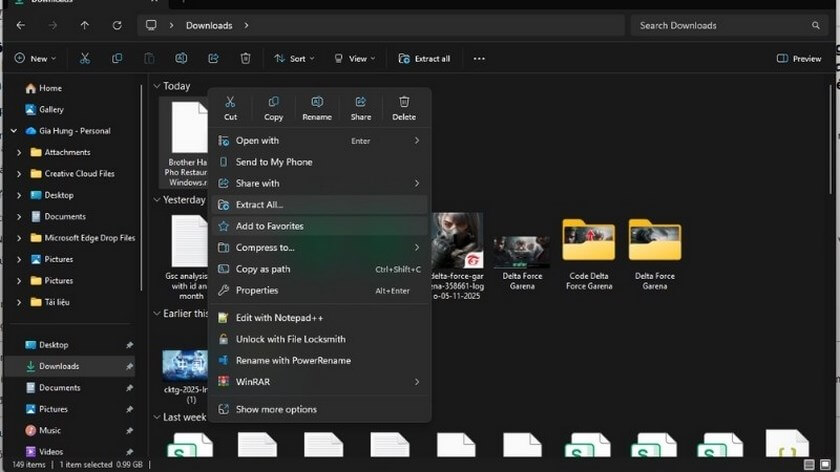
Task: Click the New button in toolbar
Action: click(35, 59)
